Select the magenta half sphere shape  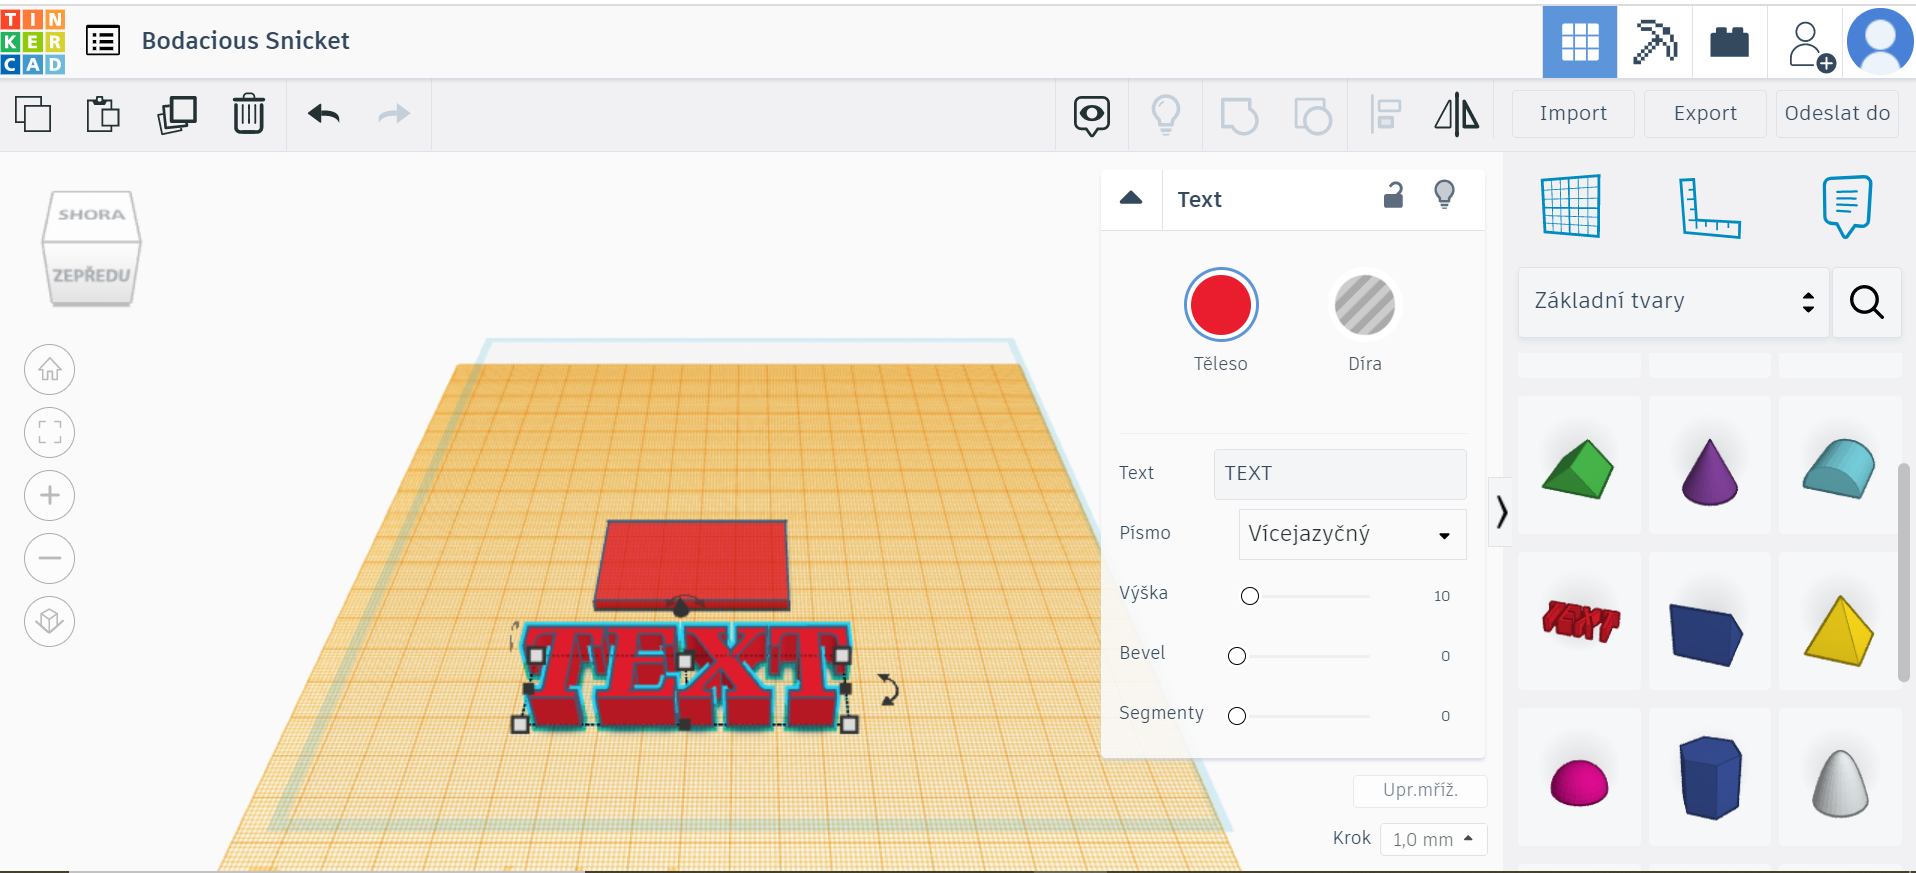tap(1579, 782)
